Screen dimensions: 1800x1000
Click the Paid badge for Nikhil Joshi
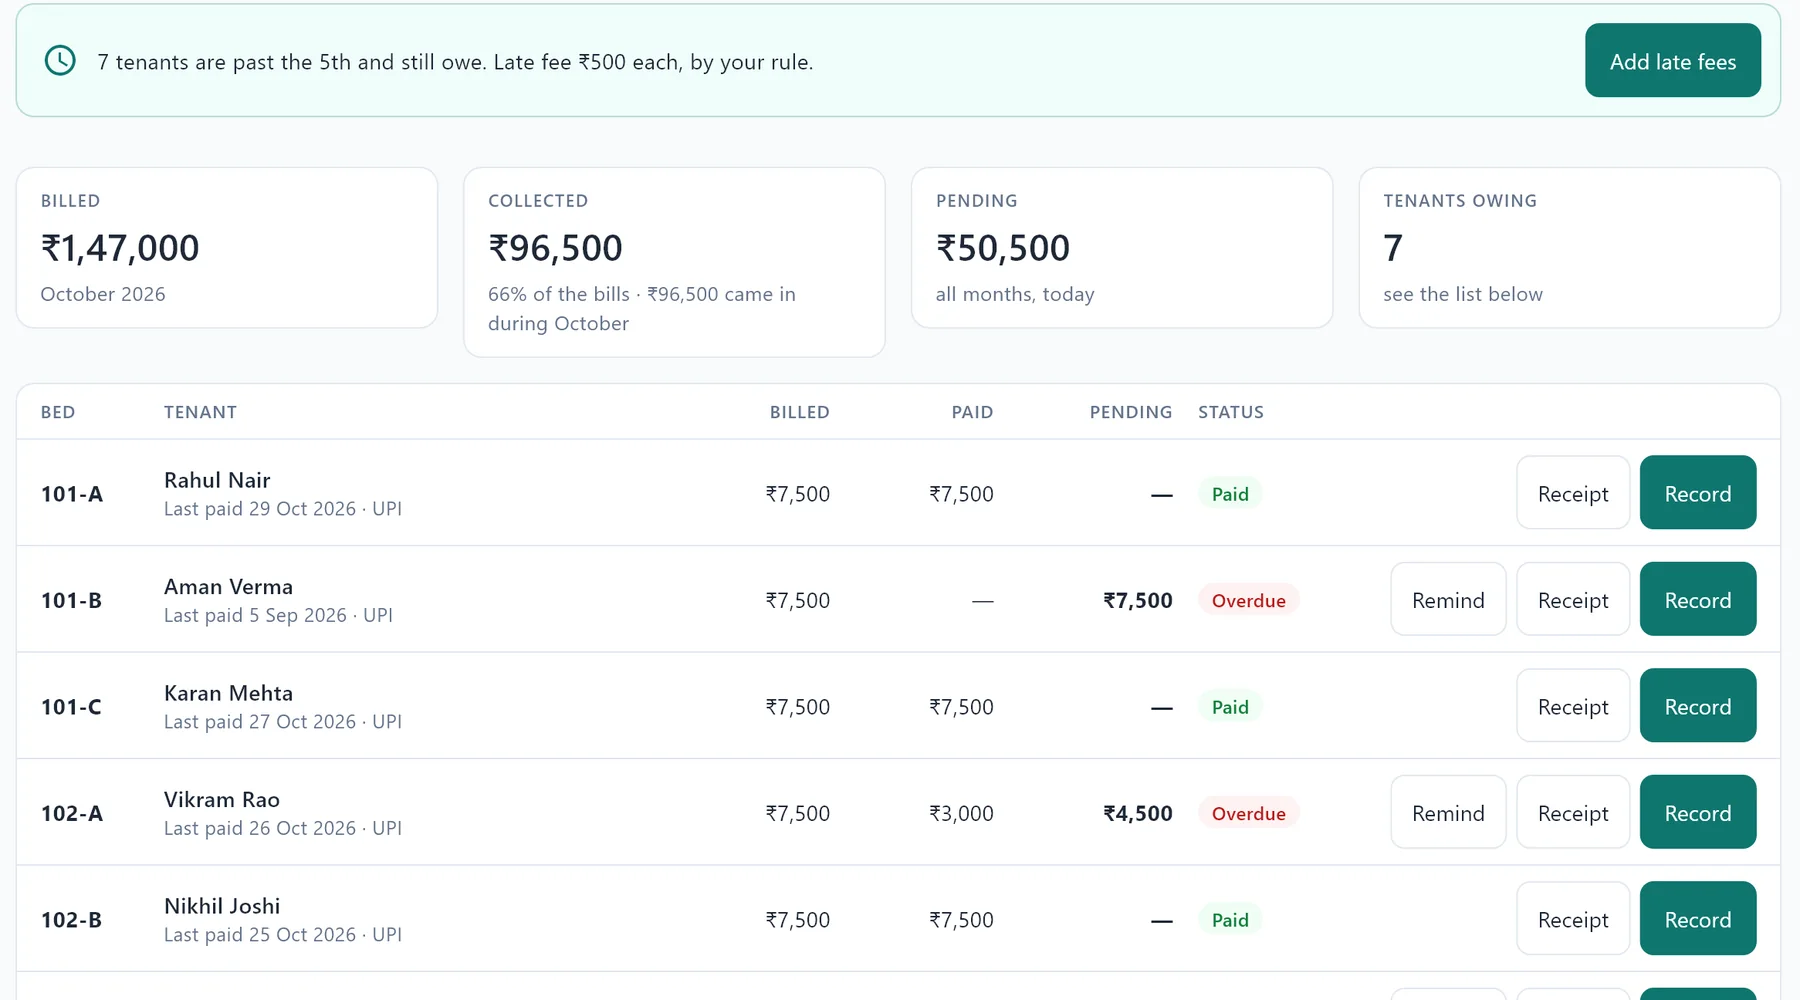coord(1230,920)
